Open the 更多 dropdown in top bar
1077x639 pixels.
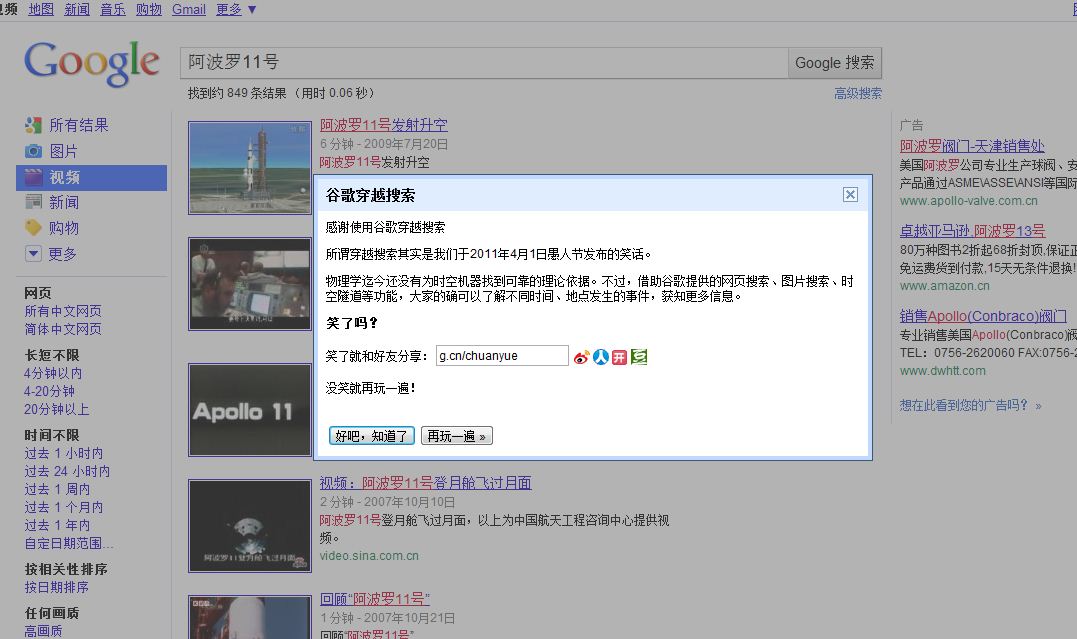click(x=236, y=9)
